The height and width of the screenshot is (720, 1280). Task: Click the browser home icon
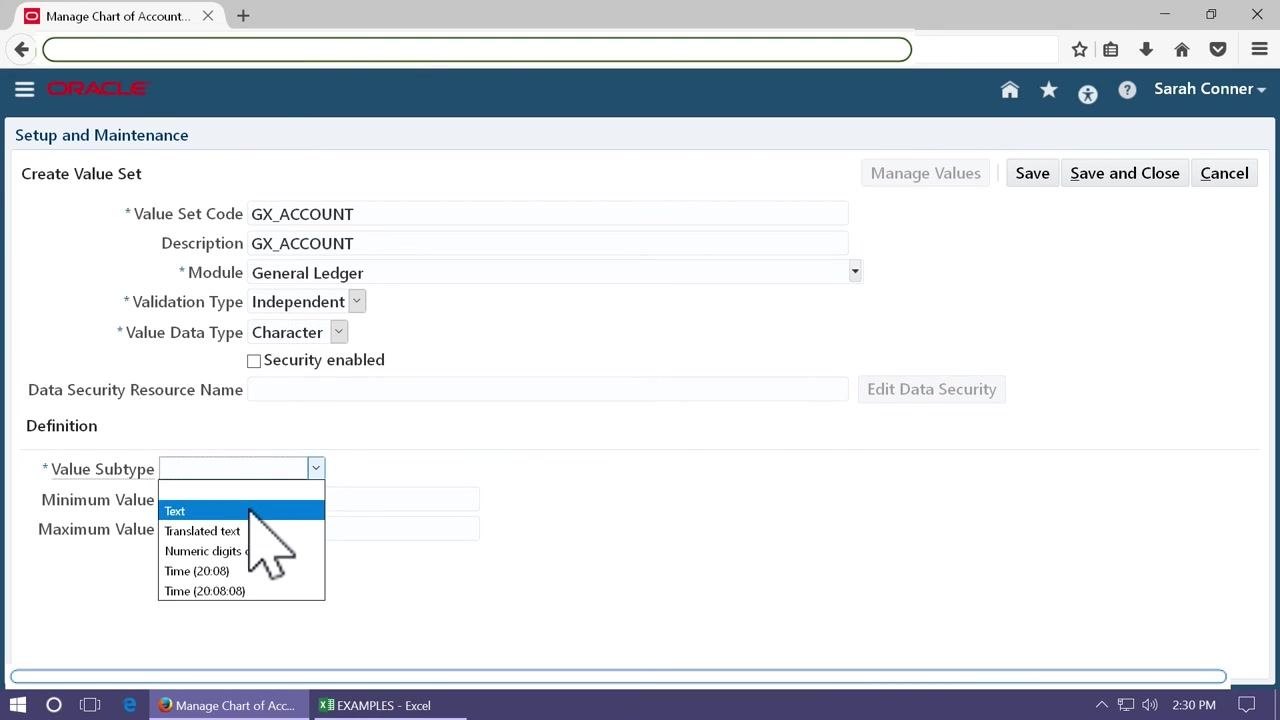tap(1181, 49)
